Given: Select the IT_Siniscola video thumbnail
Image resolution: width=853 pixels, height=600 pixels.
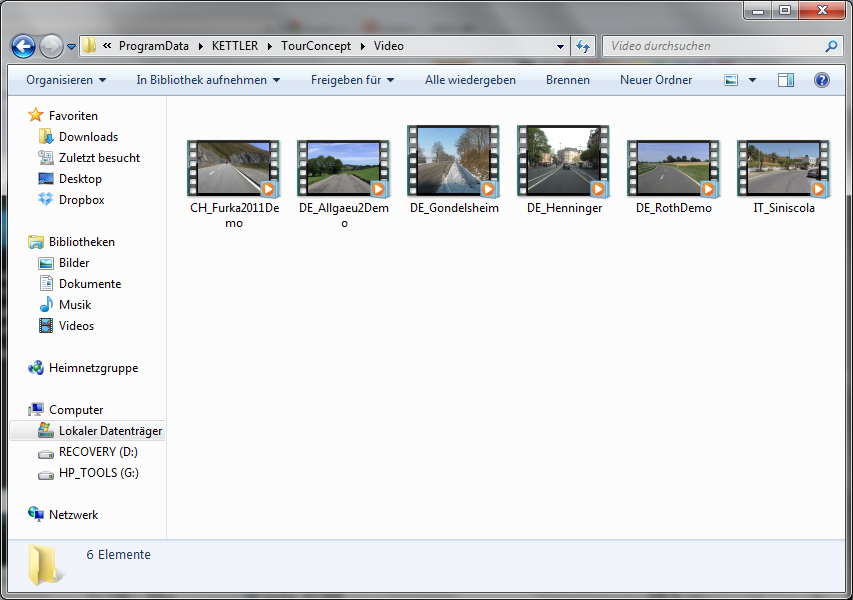Looking at the screenshot, I should [x=783, y=168].
